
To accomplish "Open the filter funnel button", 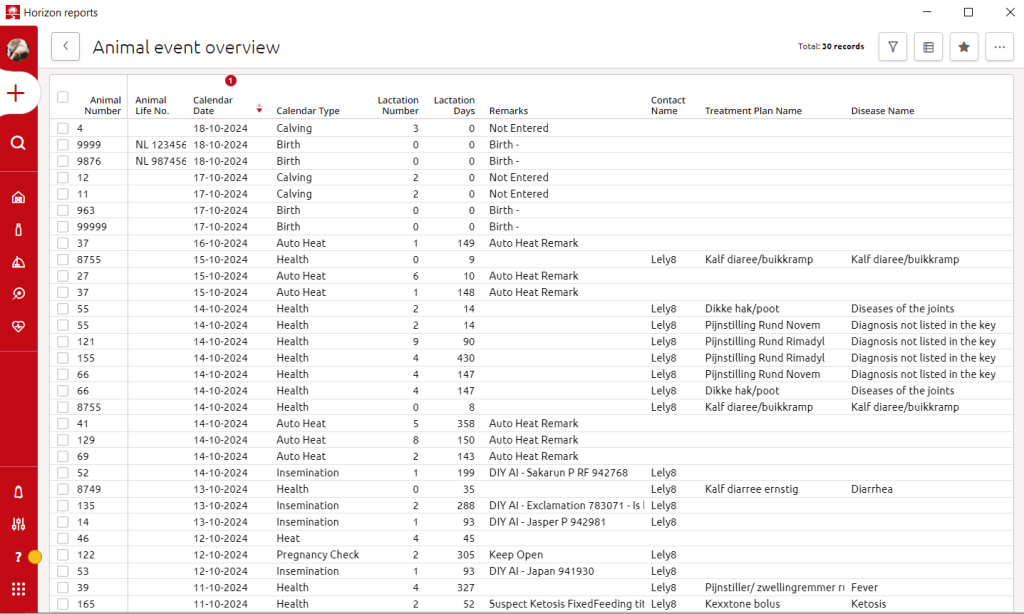I will coord(893,47).
